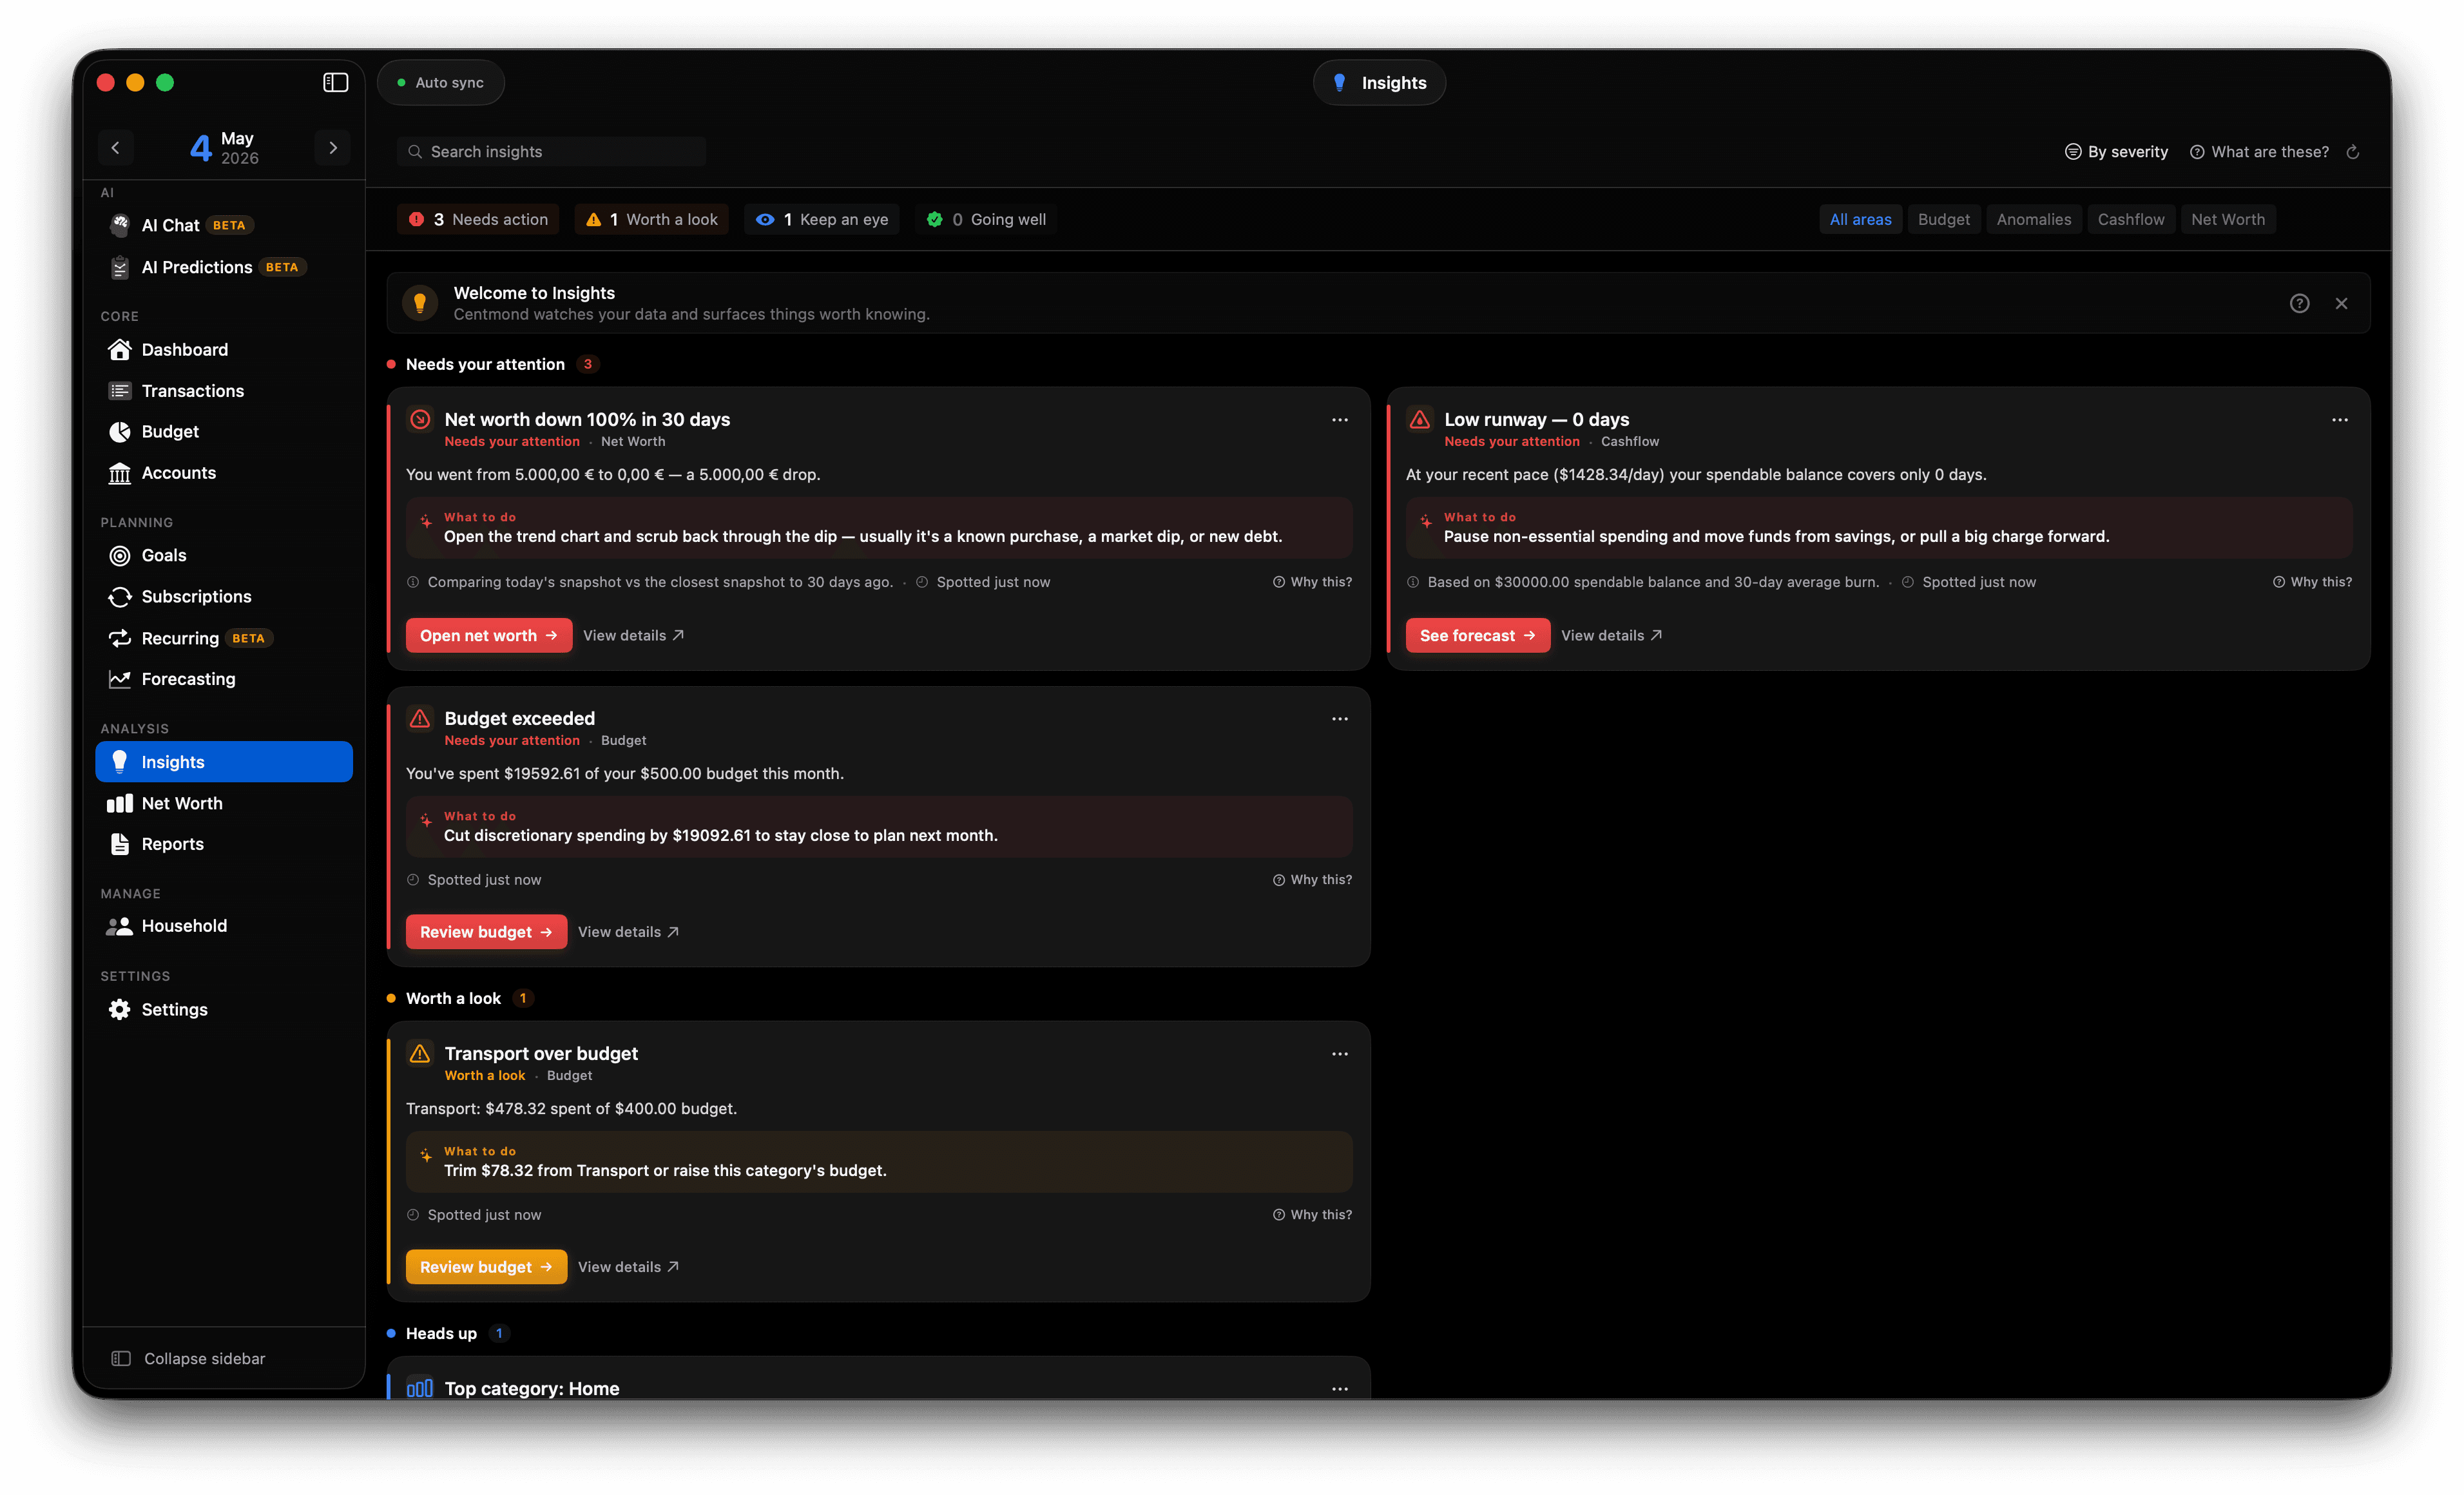This screenshot has height=1495, width=2464.
Task: Open the Budget page in sidebar
Action: click(x=224, y=431)
